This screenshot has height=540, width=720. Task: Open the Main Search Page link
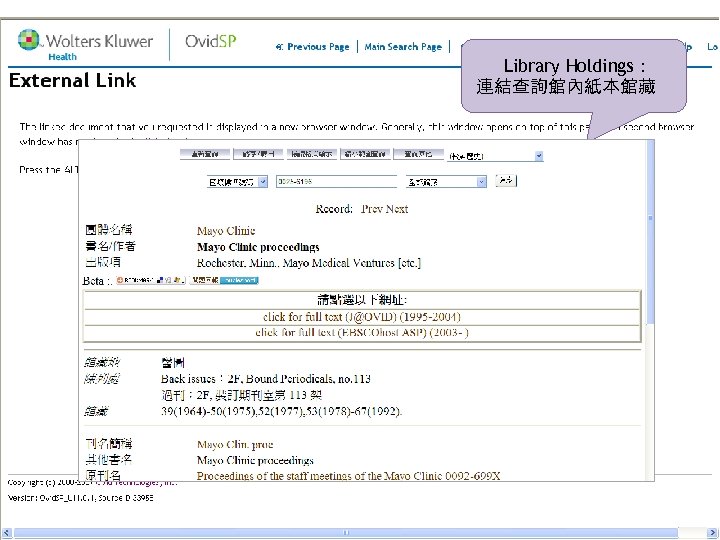coord(403,47)
